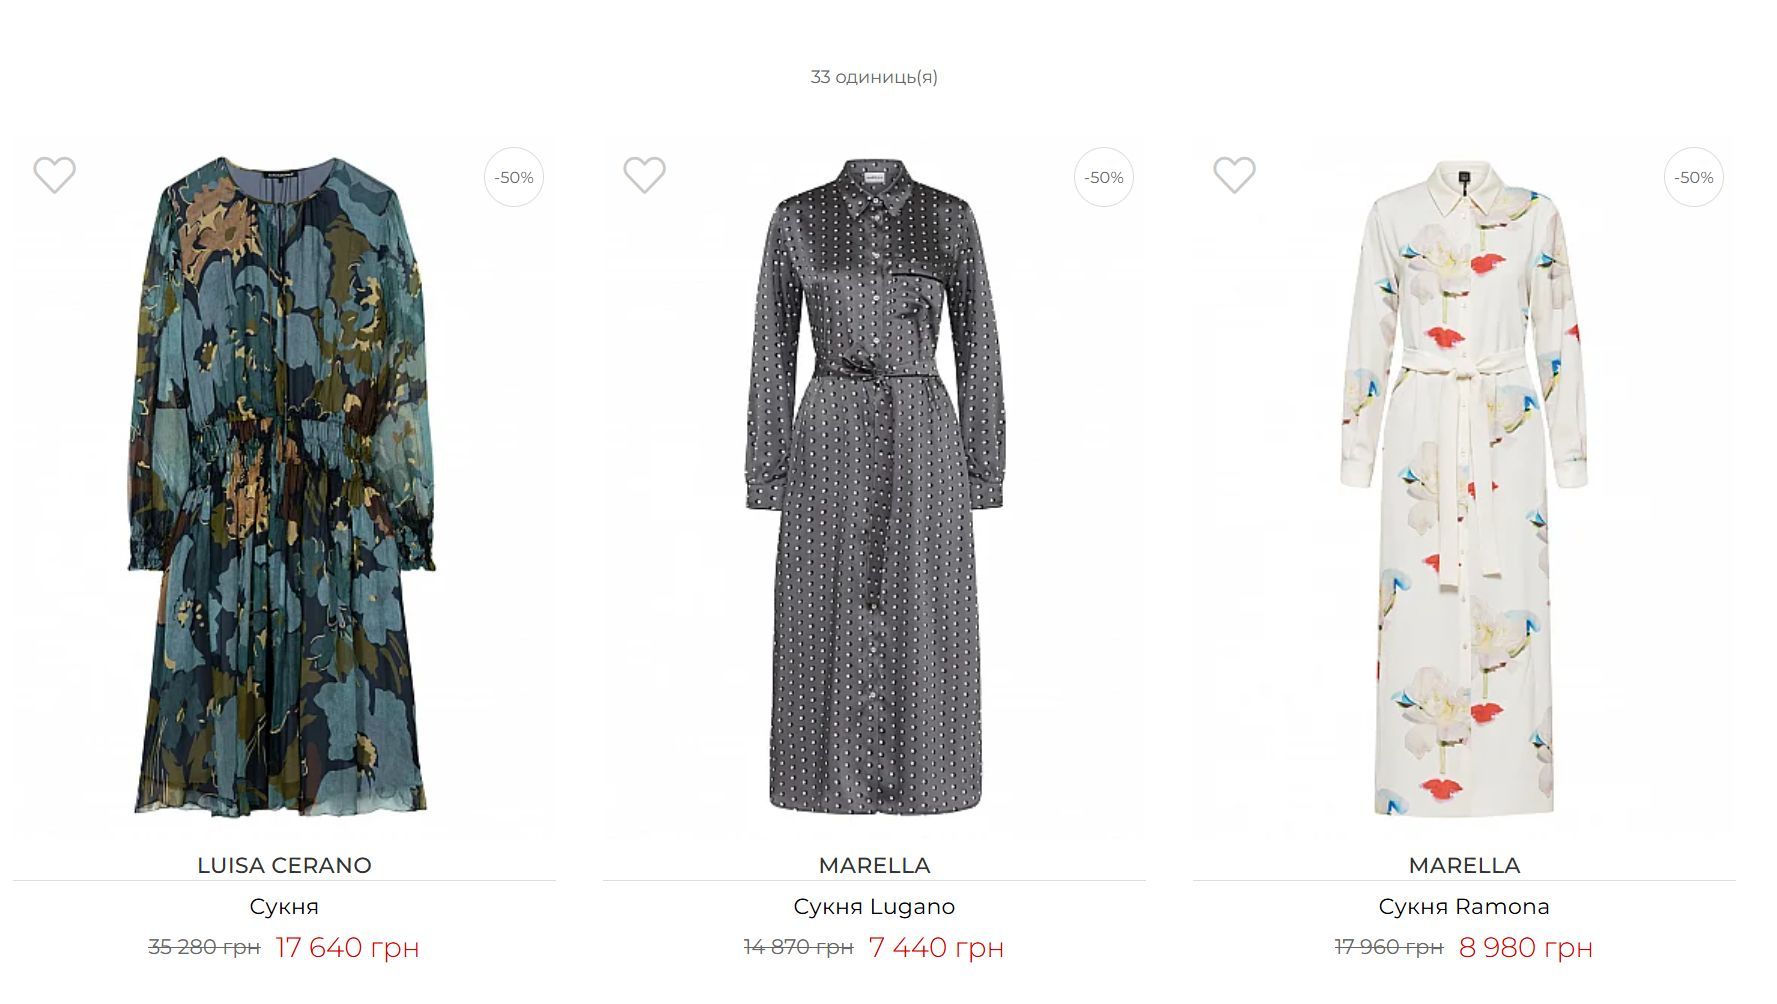Click -50% discount badge on Lugano dress
The height and width of the screenshot is (1004, 1777).
(x=1104, y=177)
